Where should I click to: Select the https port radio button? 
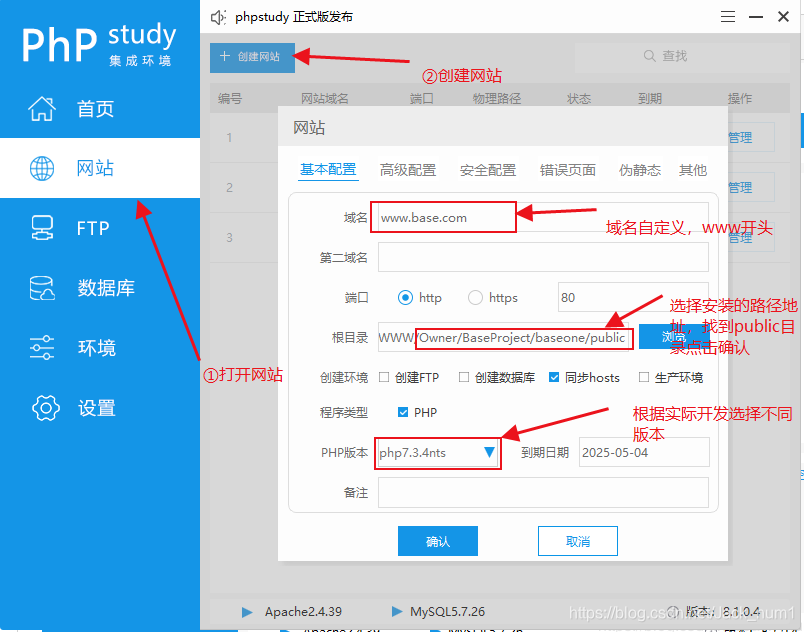click(x=475, y=298)
